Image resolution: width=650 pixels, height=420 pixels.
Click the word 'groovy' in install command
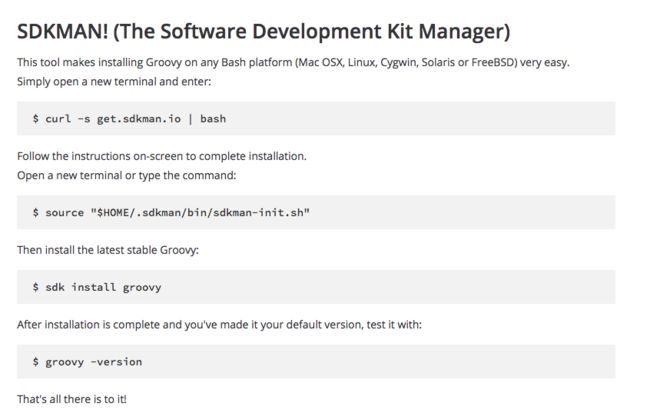142,288
